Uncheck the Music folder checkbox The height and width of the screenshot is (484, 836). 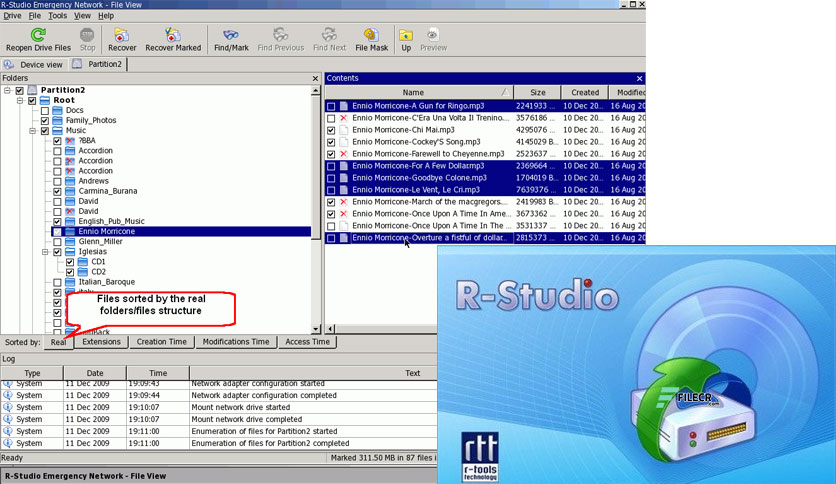pyautogui.click(x=45, y=131)
